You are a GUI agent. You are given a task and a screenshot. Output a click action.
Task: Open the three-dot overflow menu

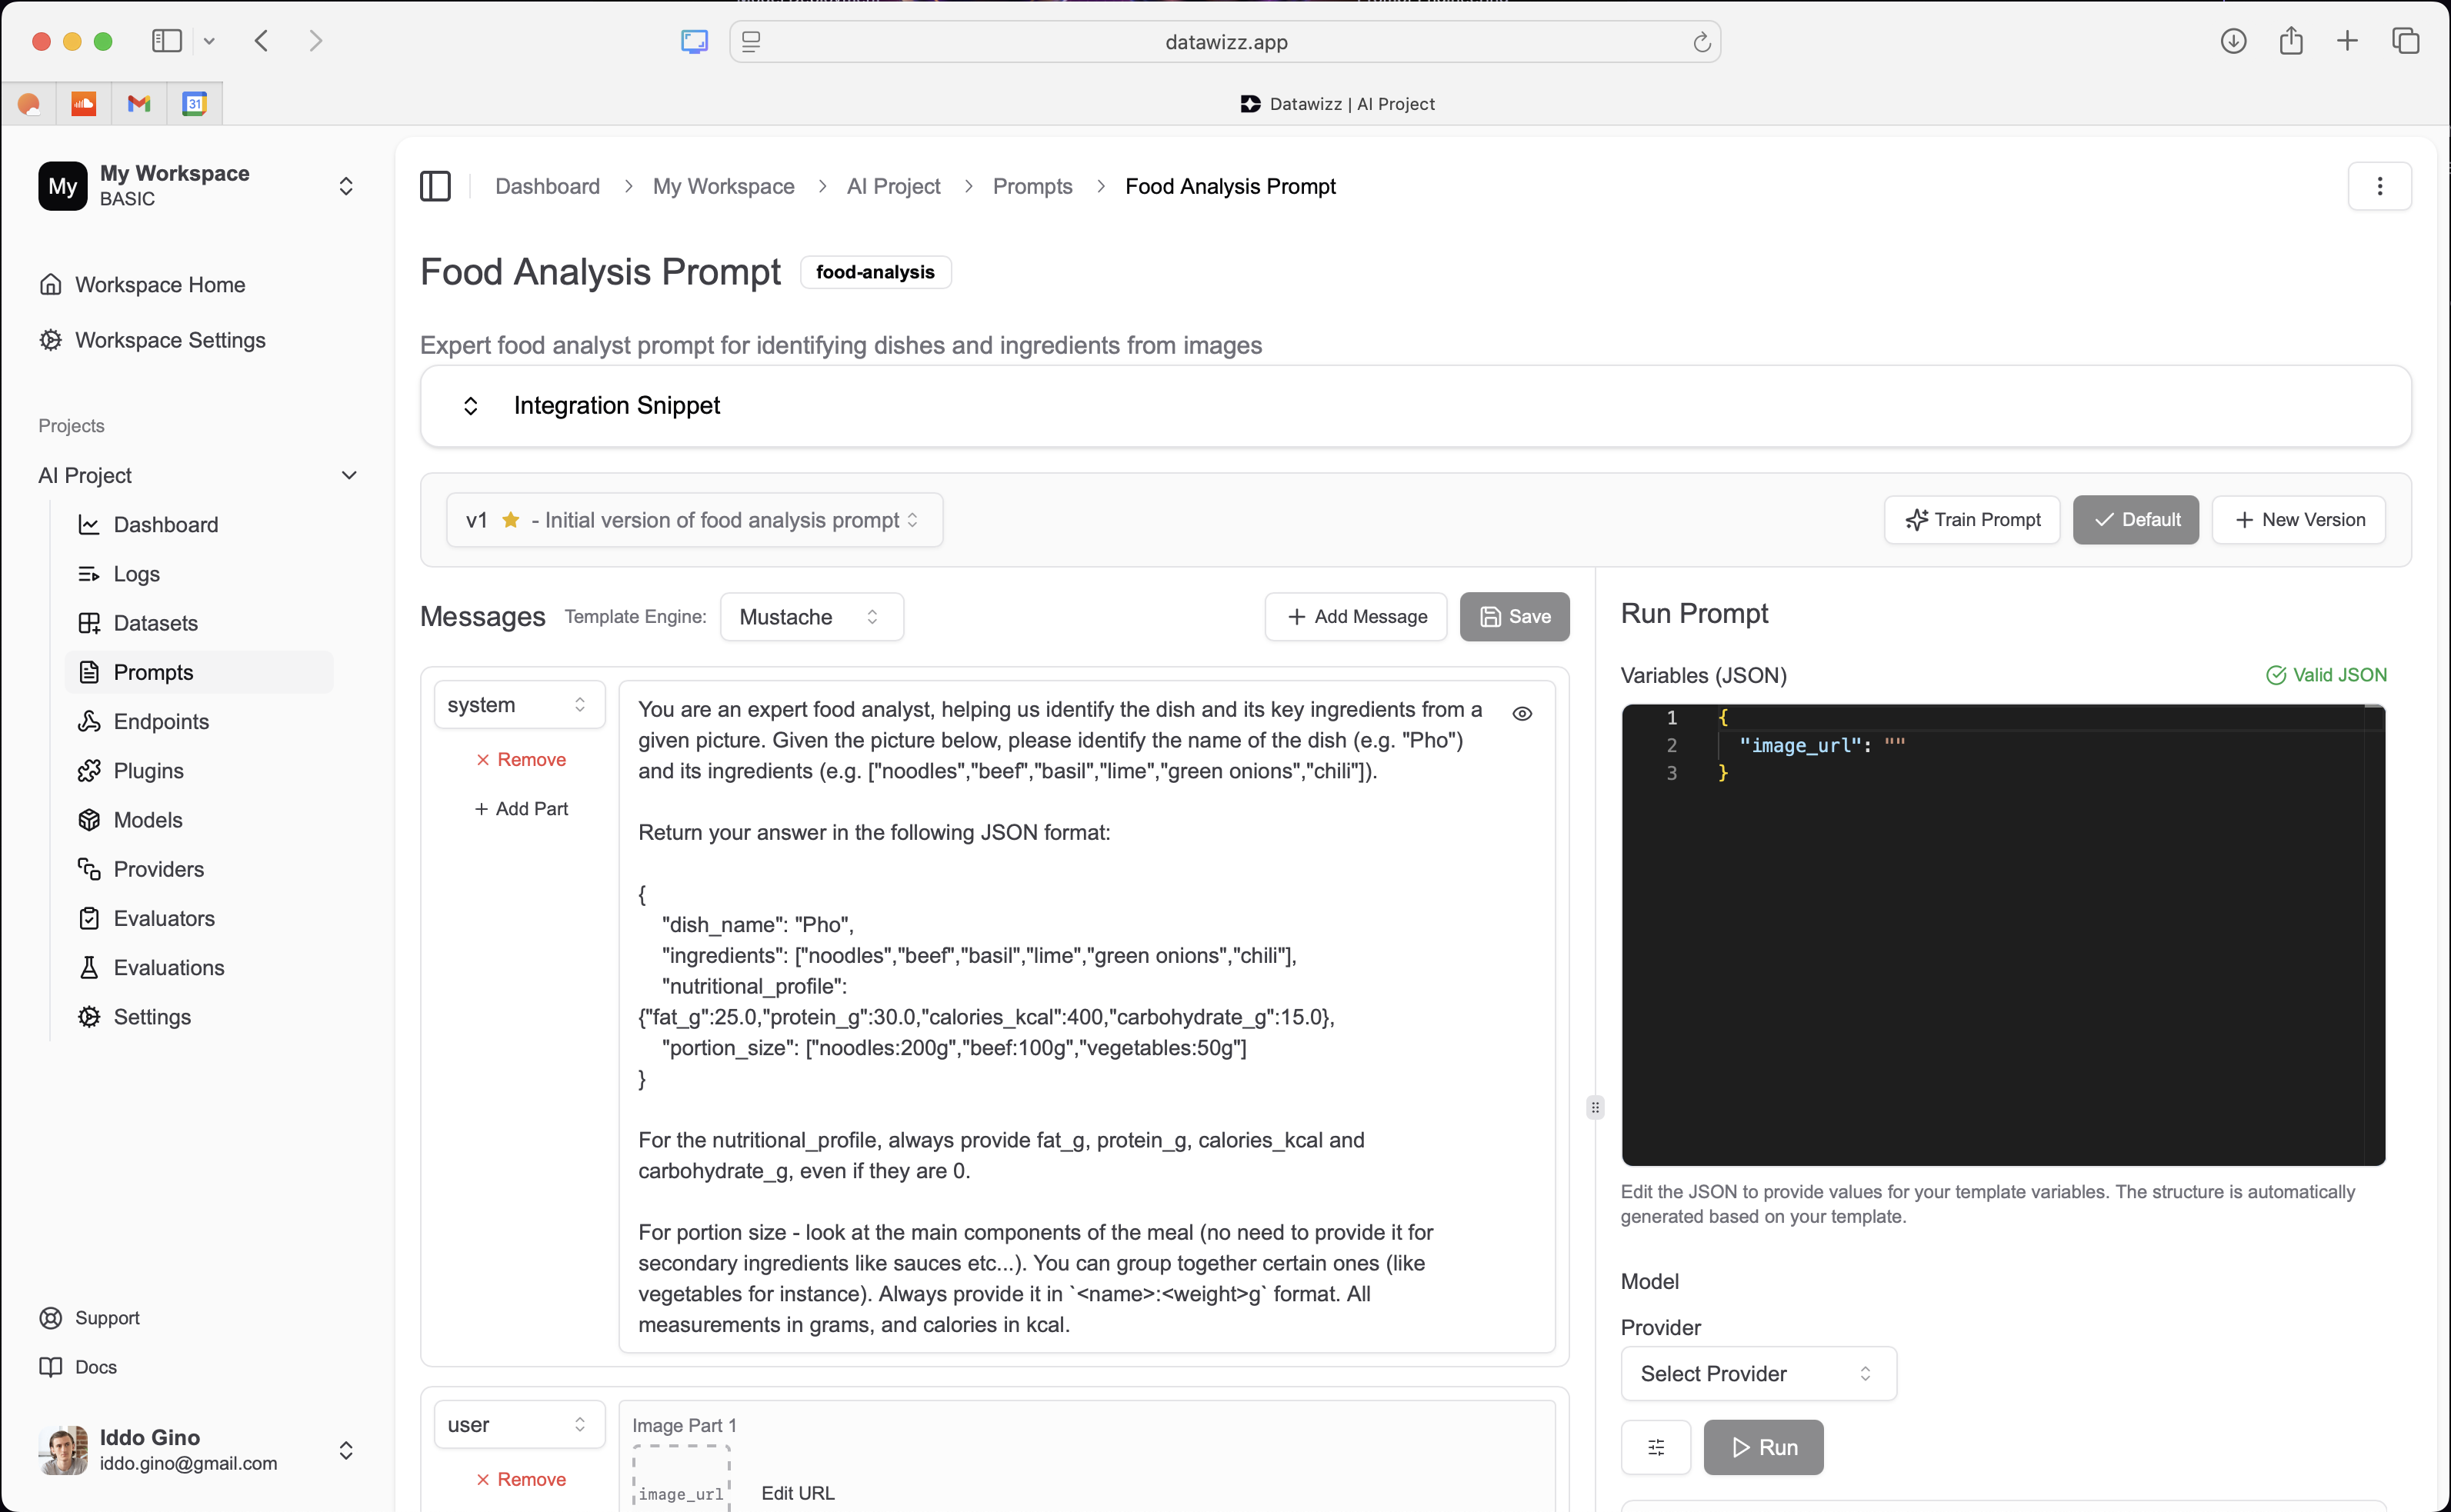(2380, 186)
